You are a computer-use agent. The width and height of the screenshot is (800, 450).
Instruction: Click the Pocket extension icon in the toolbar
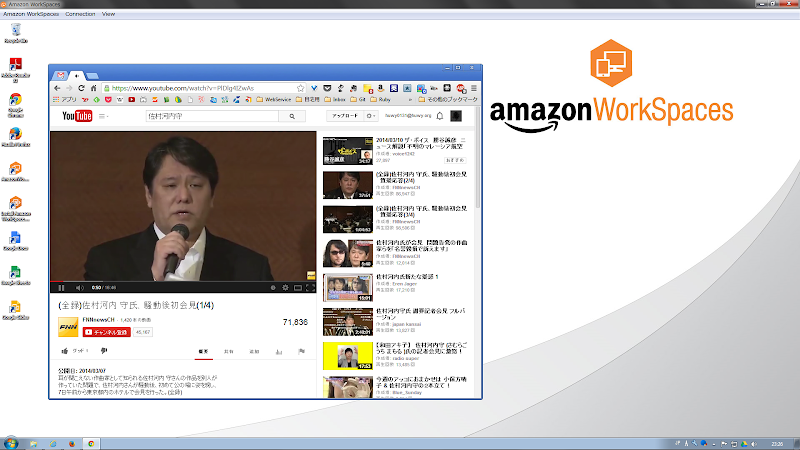click(x=327, y=88)
